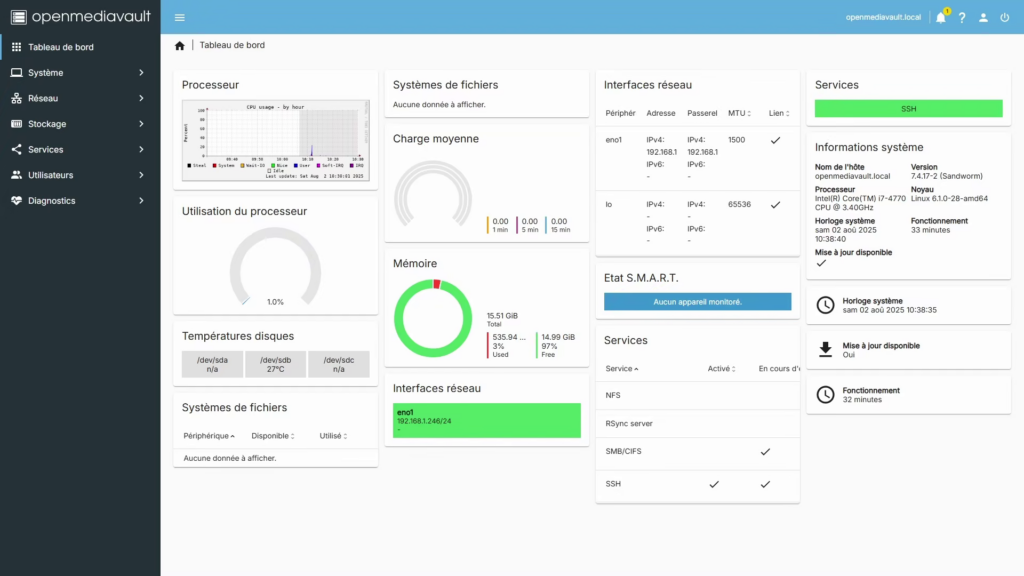
Task: Open the help question mark icon
Action: [x=962, y=18]
